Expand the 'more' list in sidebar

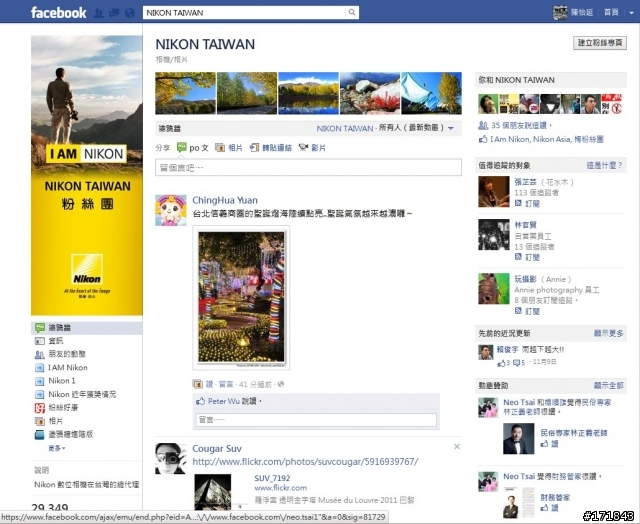pos(57,448)
